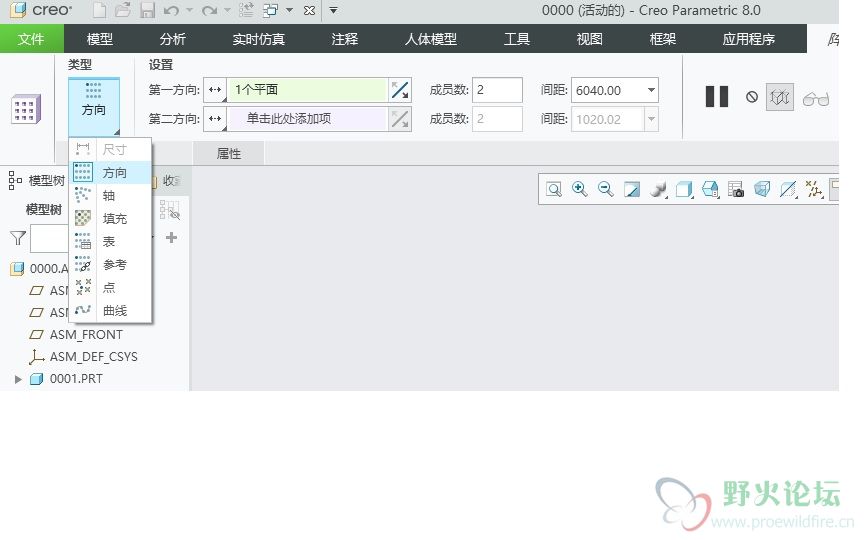Switch to the 应用程序 ribbon tab
The width and height of the screenshot is (864, 540).
click(748, 39)
